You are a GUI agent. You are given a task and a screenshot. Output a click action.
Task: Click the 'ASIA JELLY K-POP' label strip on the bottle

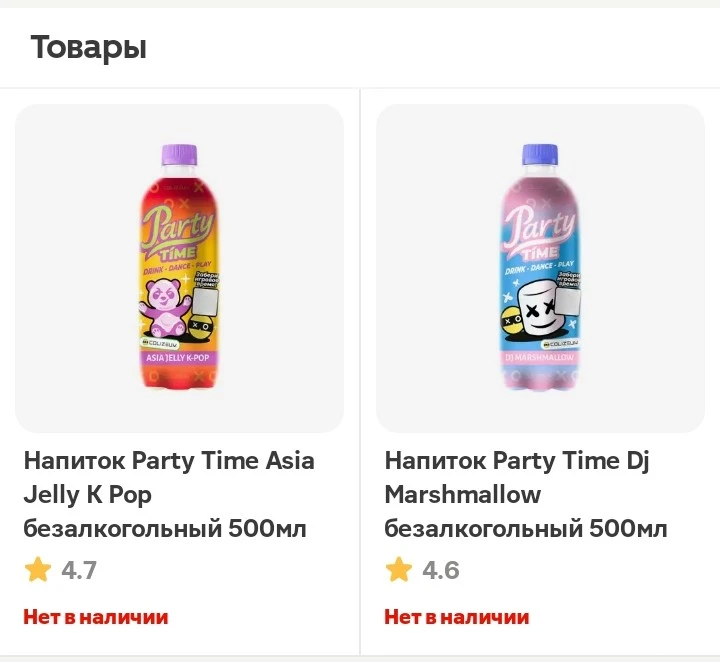point(178,358)
